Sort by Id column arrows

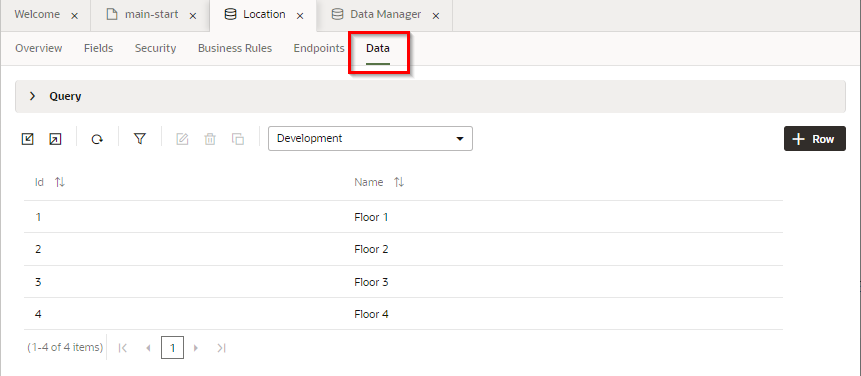tap(60, 182)
